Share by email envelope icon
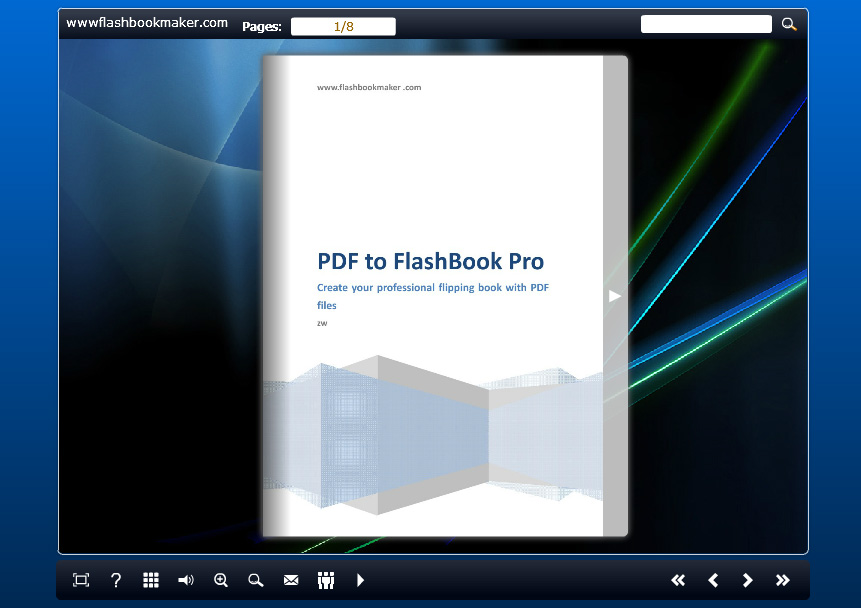The height and width of the screenshot is (608, 861). click(291, 580)
